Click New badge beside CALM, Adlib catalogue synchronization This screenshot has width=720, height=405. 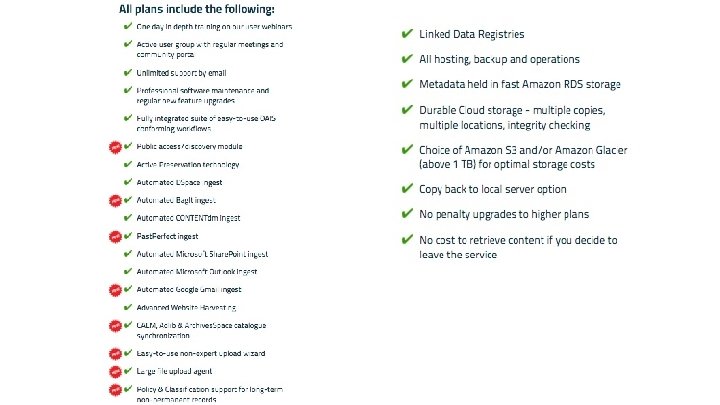pos(114,326)
